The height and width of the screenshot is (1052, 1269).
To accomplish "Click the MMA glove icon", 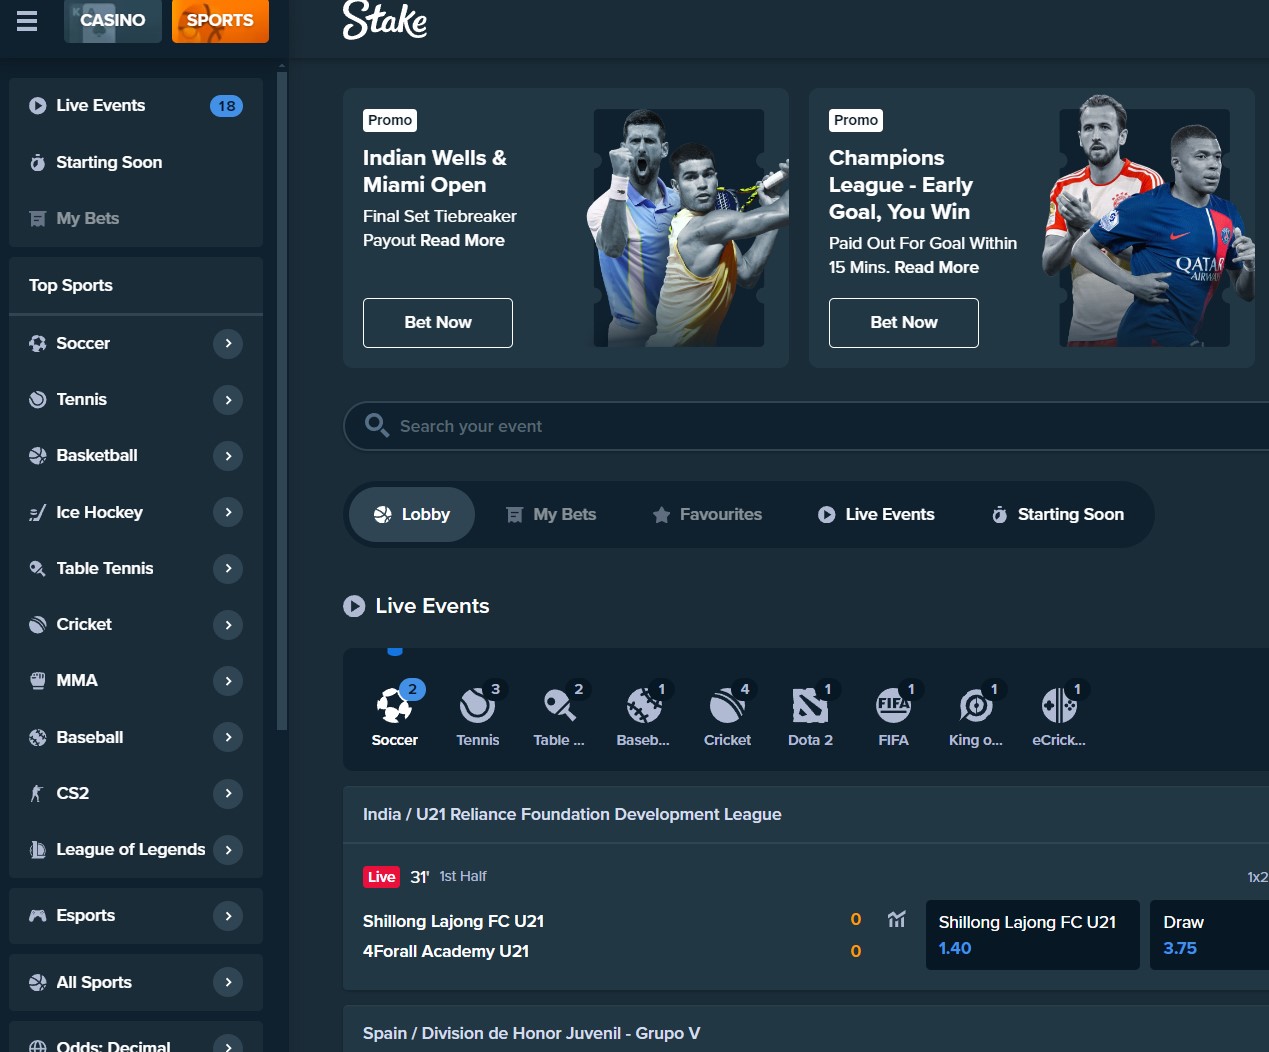I will (38, 680).
